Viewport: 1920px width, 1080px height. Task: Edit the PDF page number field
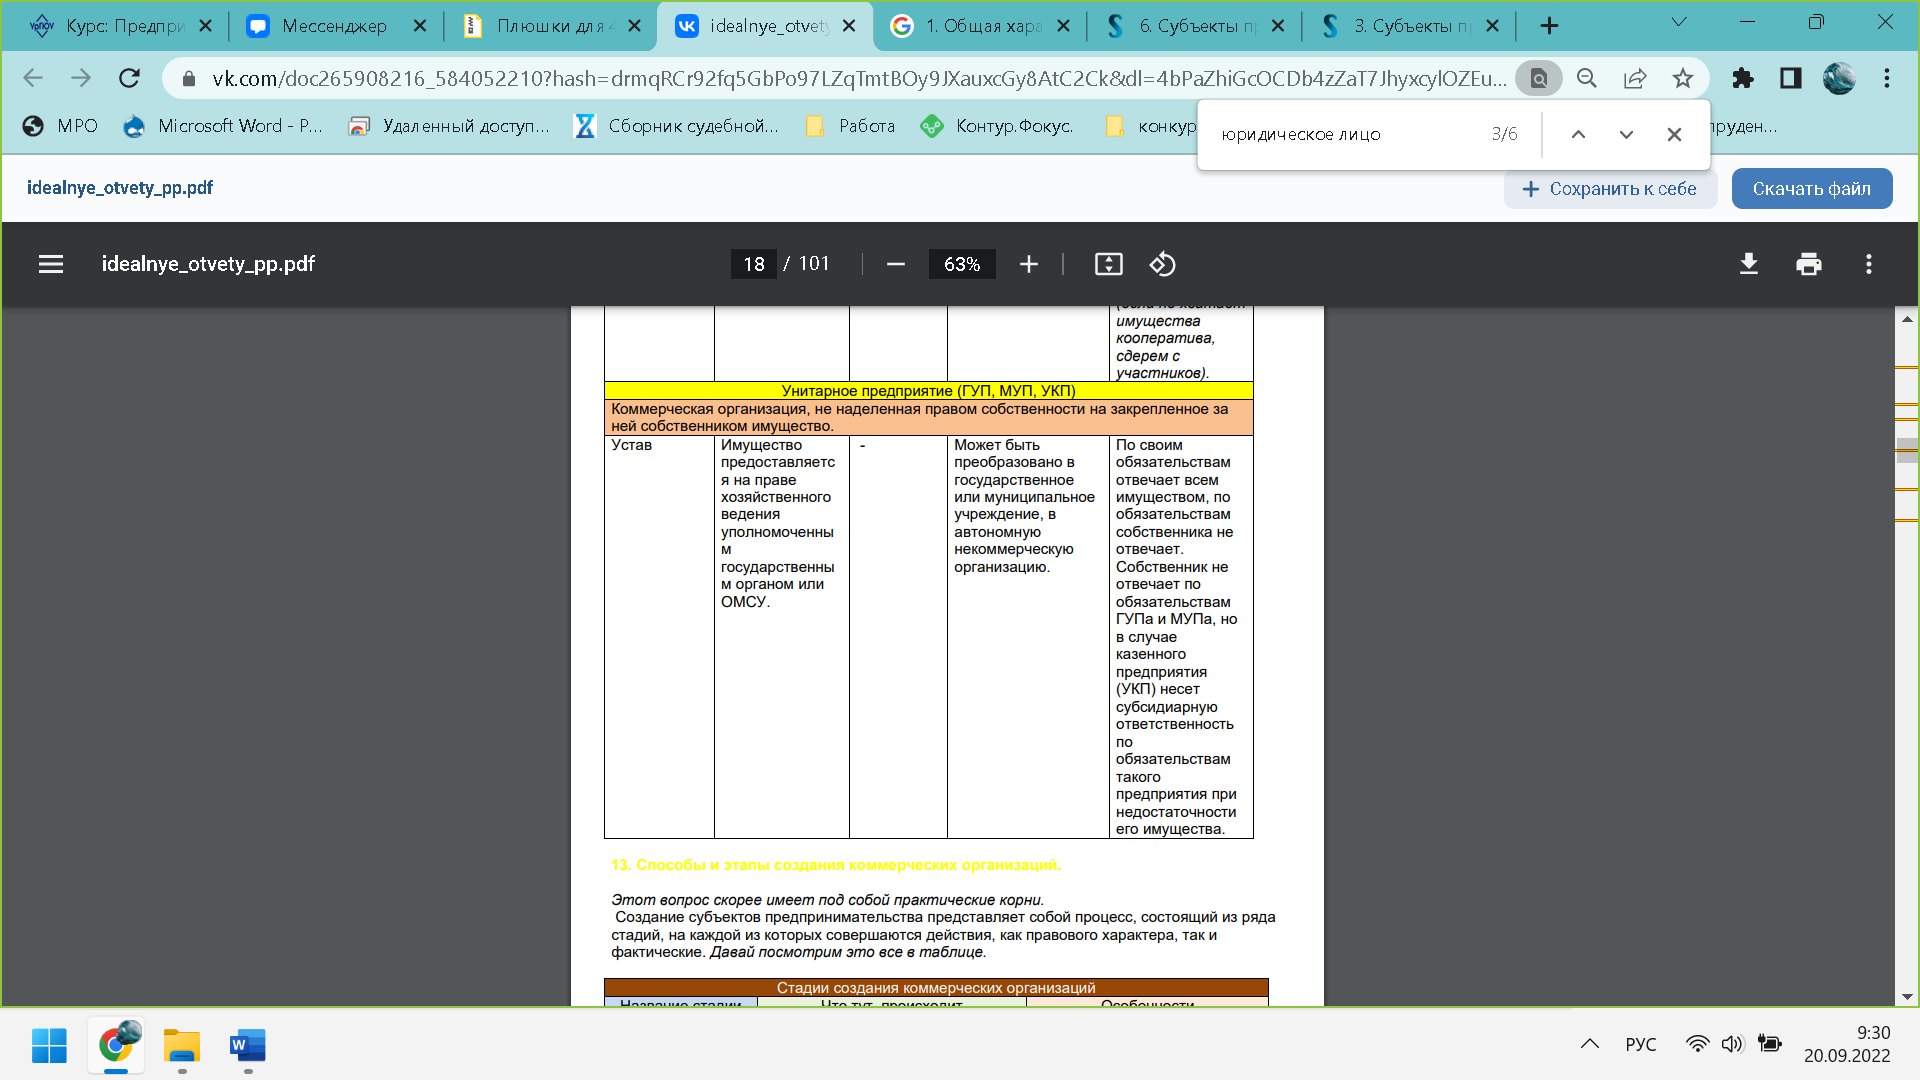click(754, 264)
